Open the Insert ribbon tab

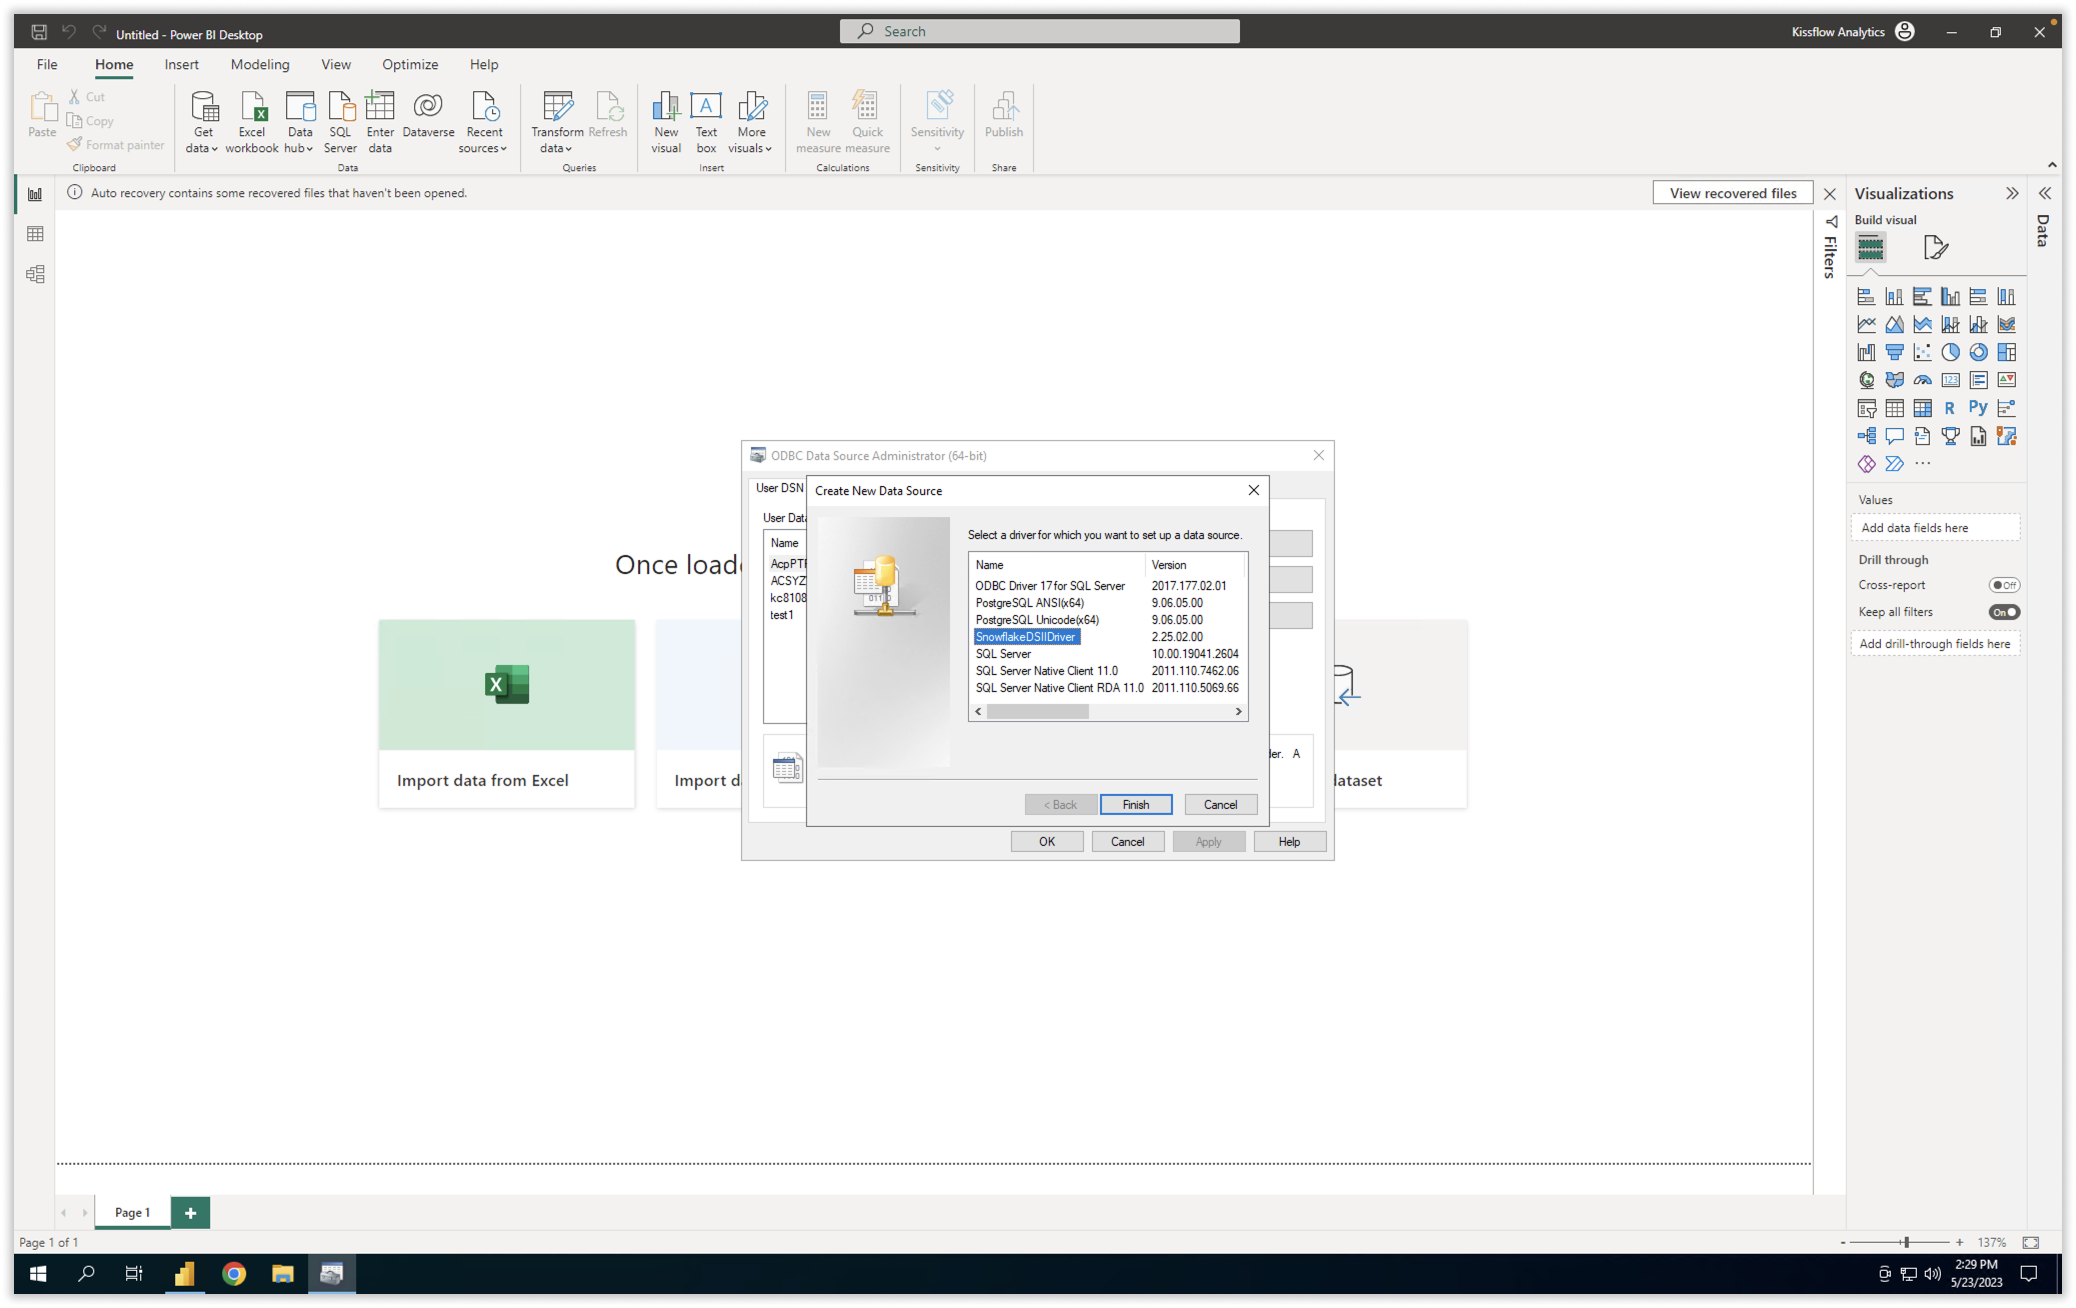point(181,64)
